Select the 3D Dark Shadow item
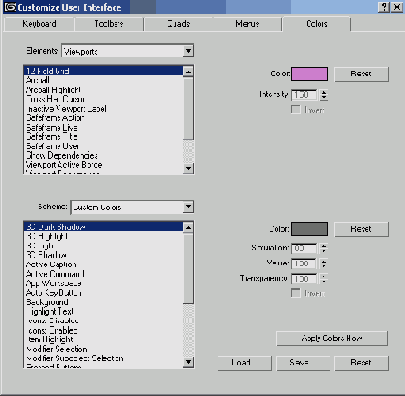The image size is (405, 396). click(x=104, y=227)
